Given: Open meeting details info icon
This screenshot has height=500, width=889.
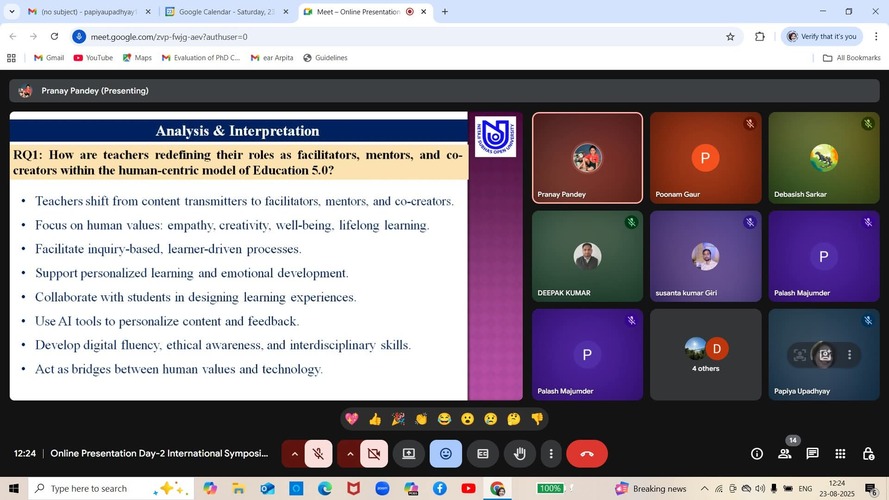Looking at the screenshot, I should [x=757, y=453].
